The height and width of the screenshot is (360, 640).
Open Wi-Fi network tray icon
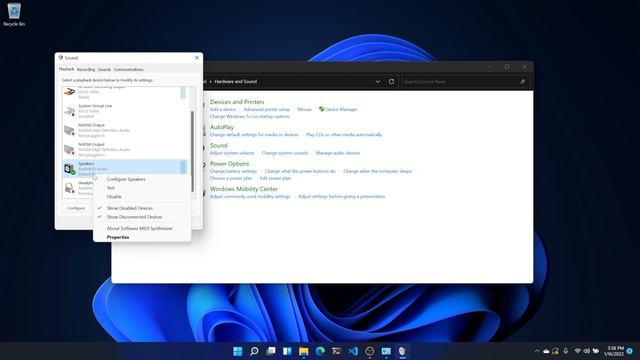click(578, 351)
